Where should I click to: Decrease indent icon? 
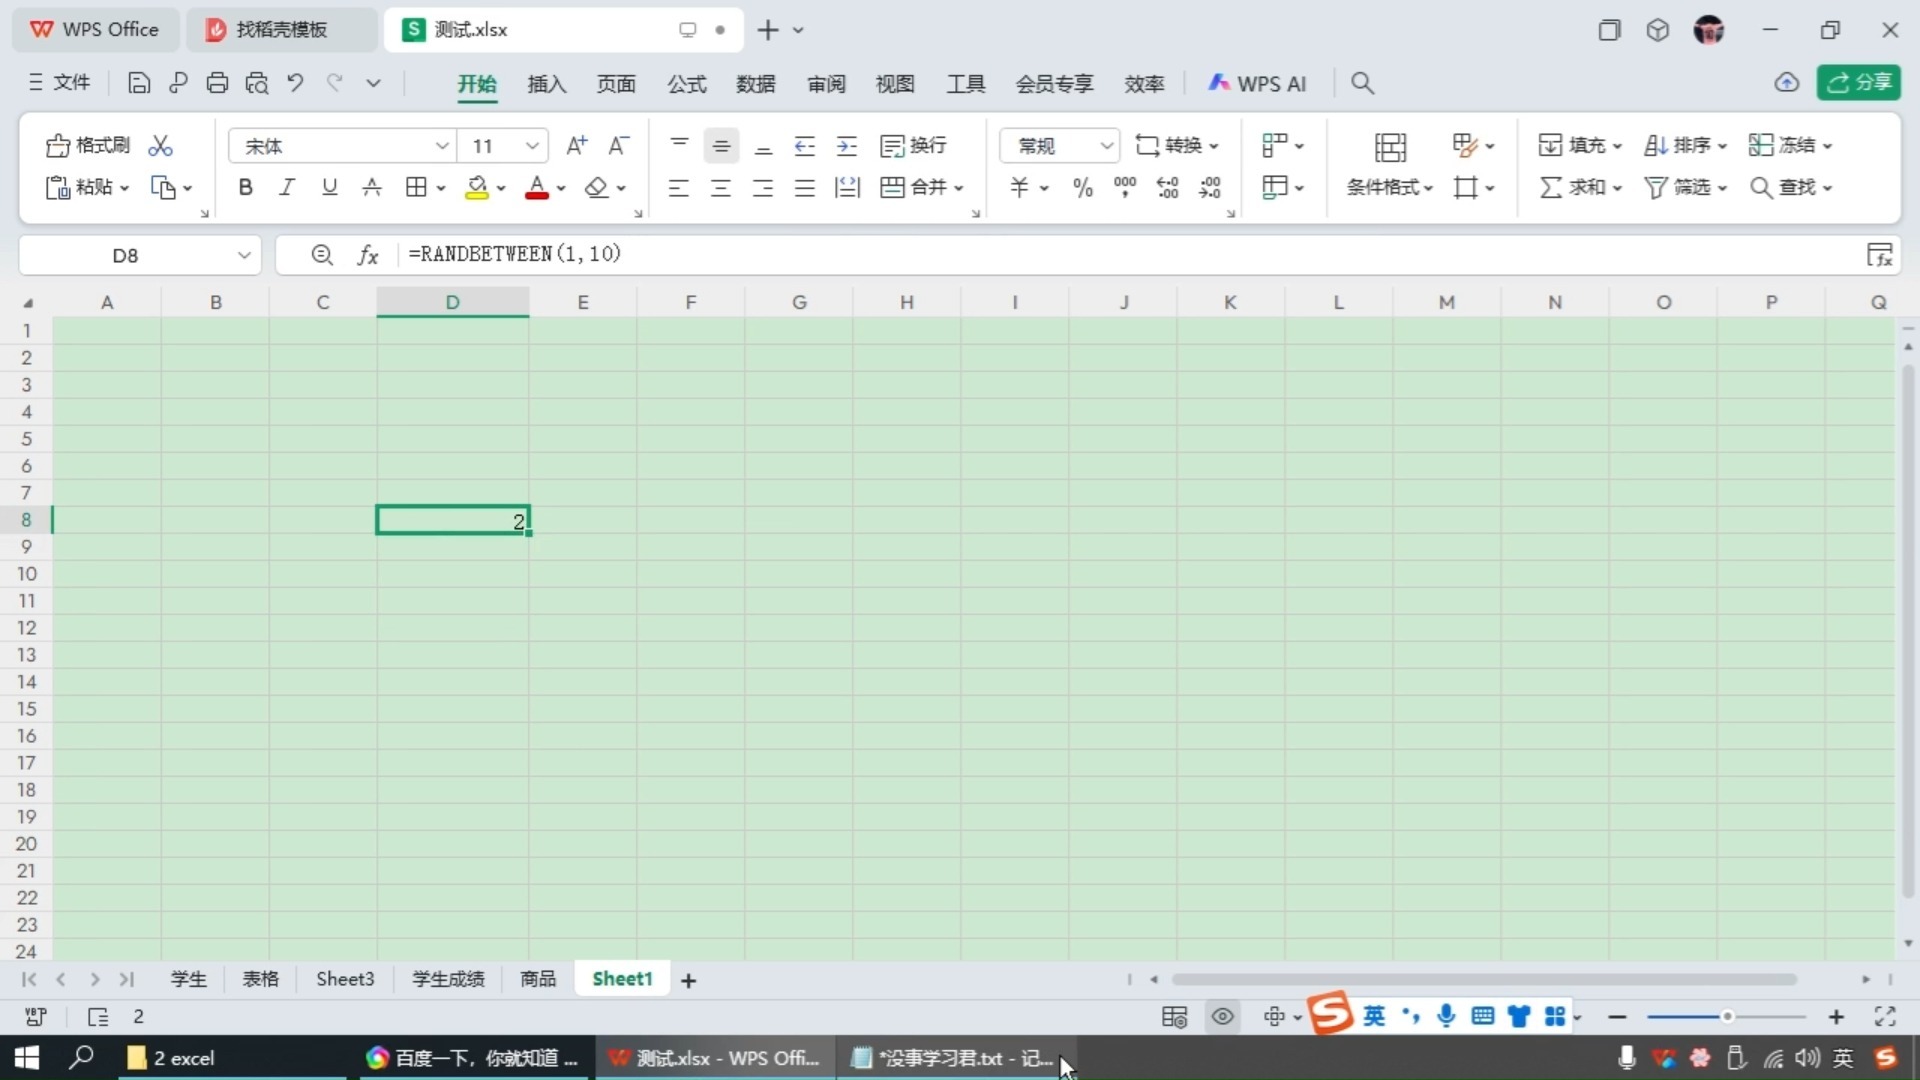click(x=805, y=146)
